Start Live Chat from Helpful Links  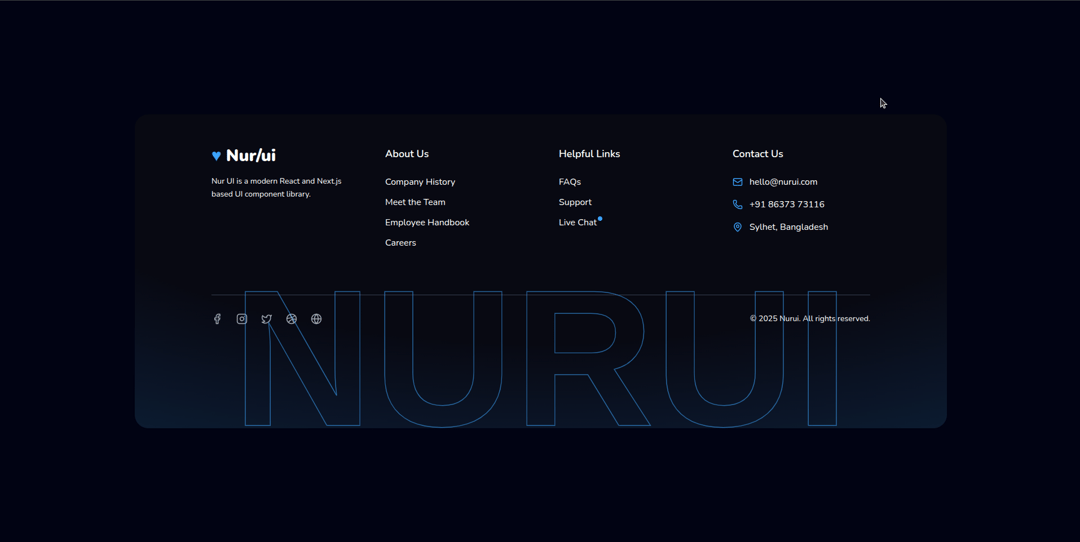[578, 222]
